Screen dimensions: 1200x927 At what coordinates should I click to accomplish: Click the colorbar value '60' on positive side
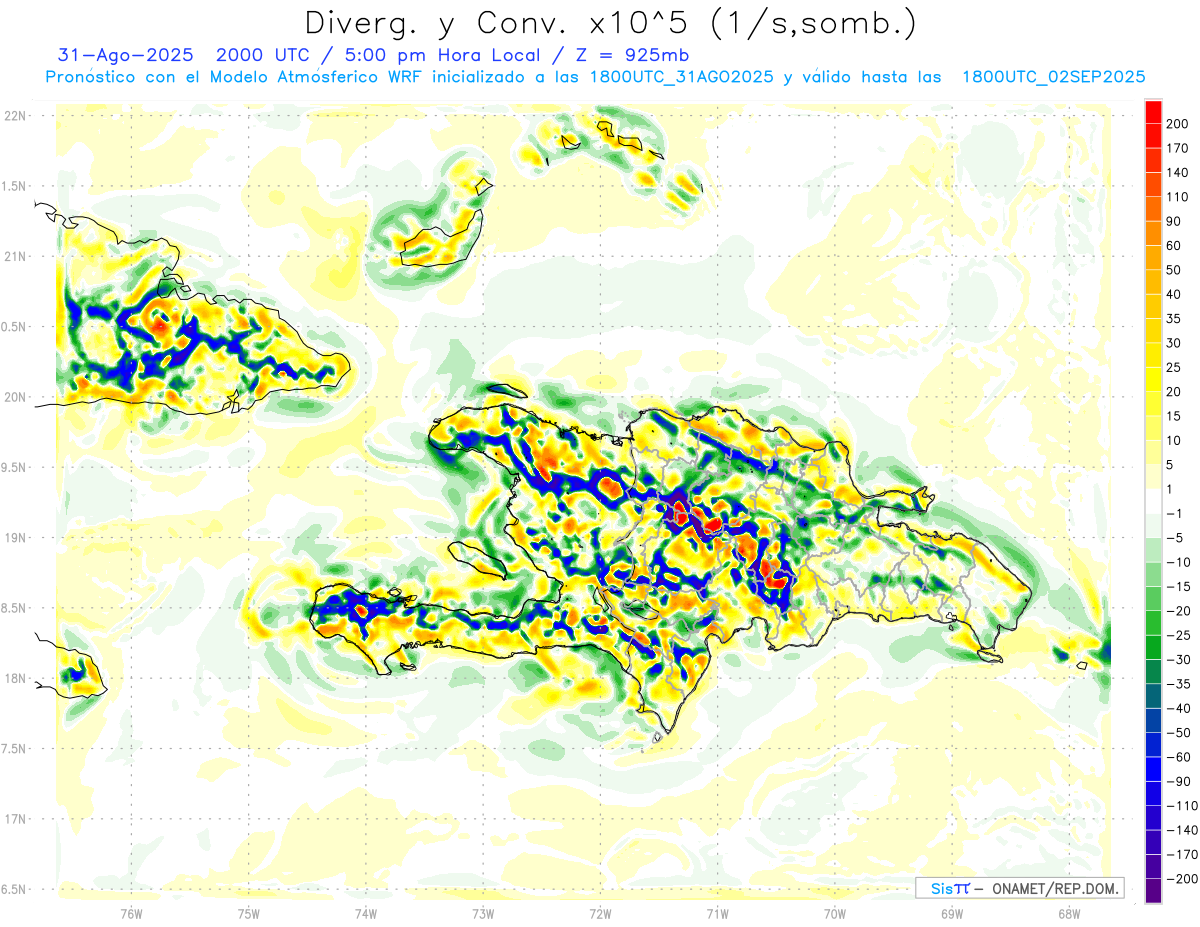click(1175, 246)
